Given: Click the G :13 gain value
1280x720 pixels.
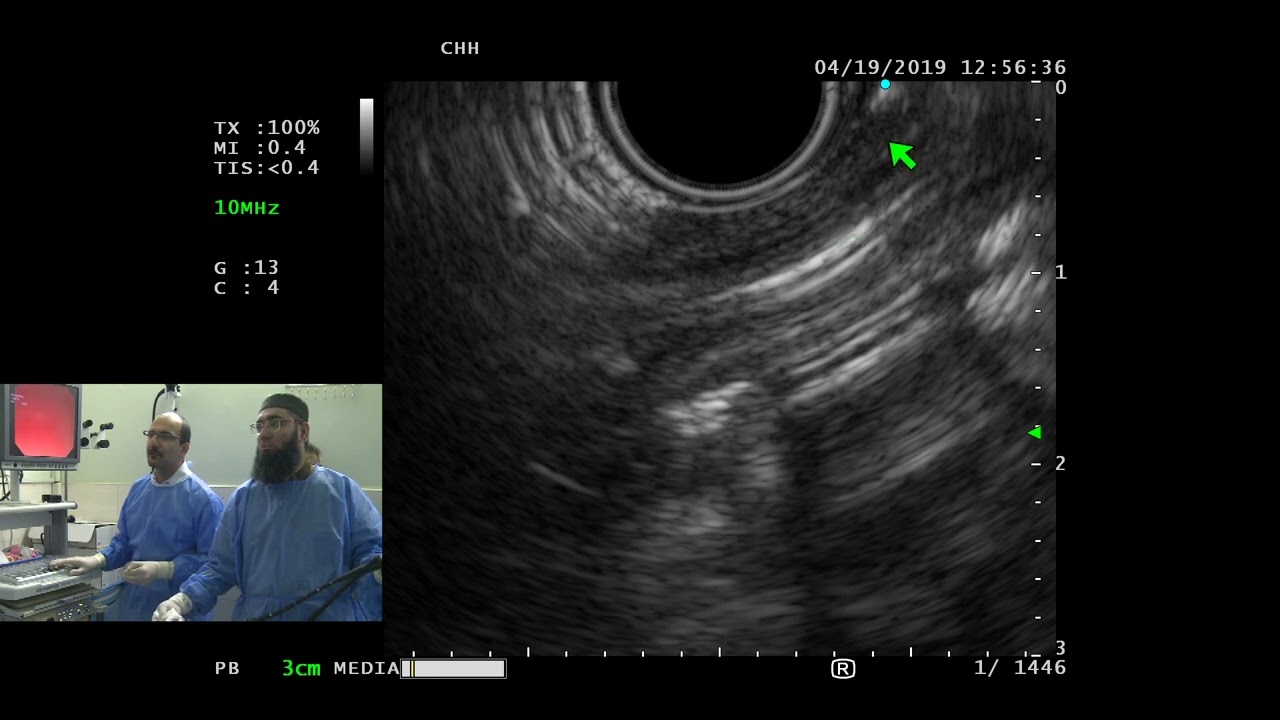Looking at the screenshot, I should 247,268.
